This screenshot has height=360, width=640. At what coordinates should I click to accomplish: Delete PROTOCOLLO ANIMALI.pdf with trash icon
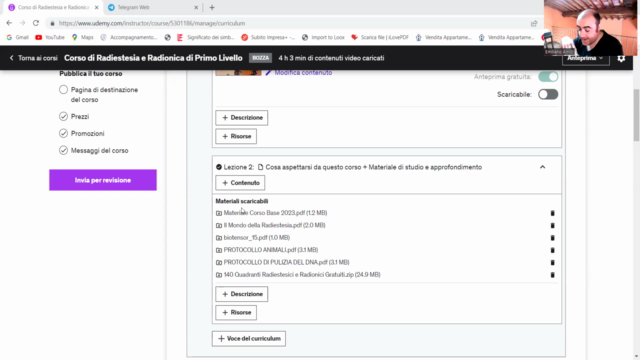[x=552, y=250]
